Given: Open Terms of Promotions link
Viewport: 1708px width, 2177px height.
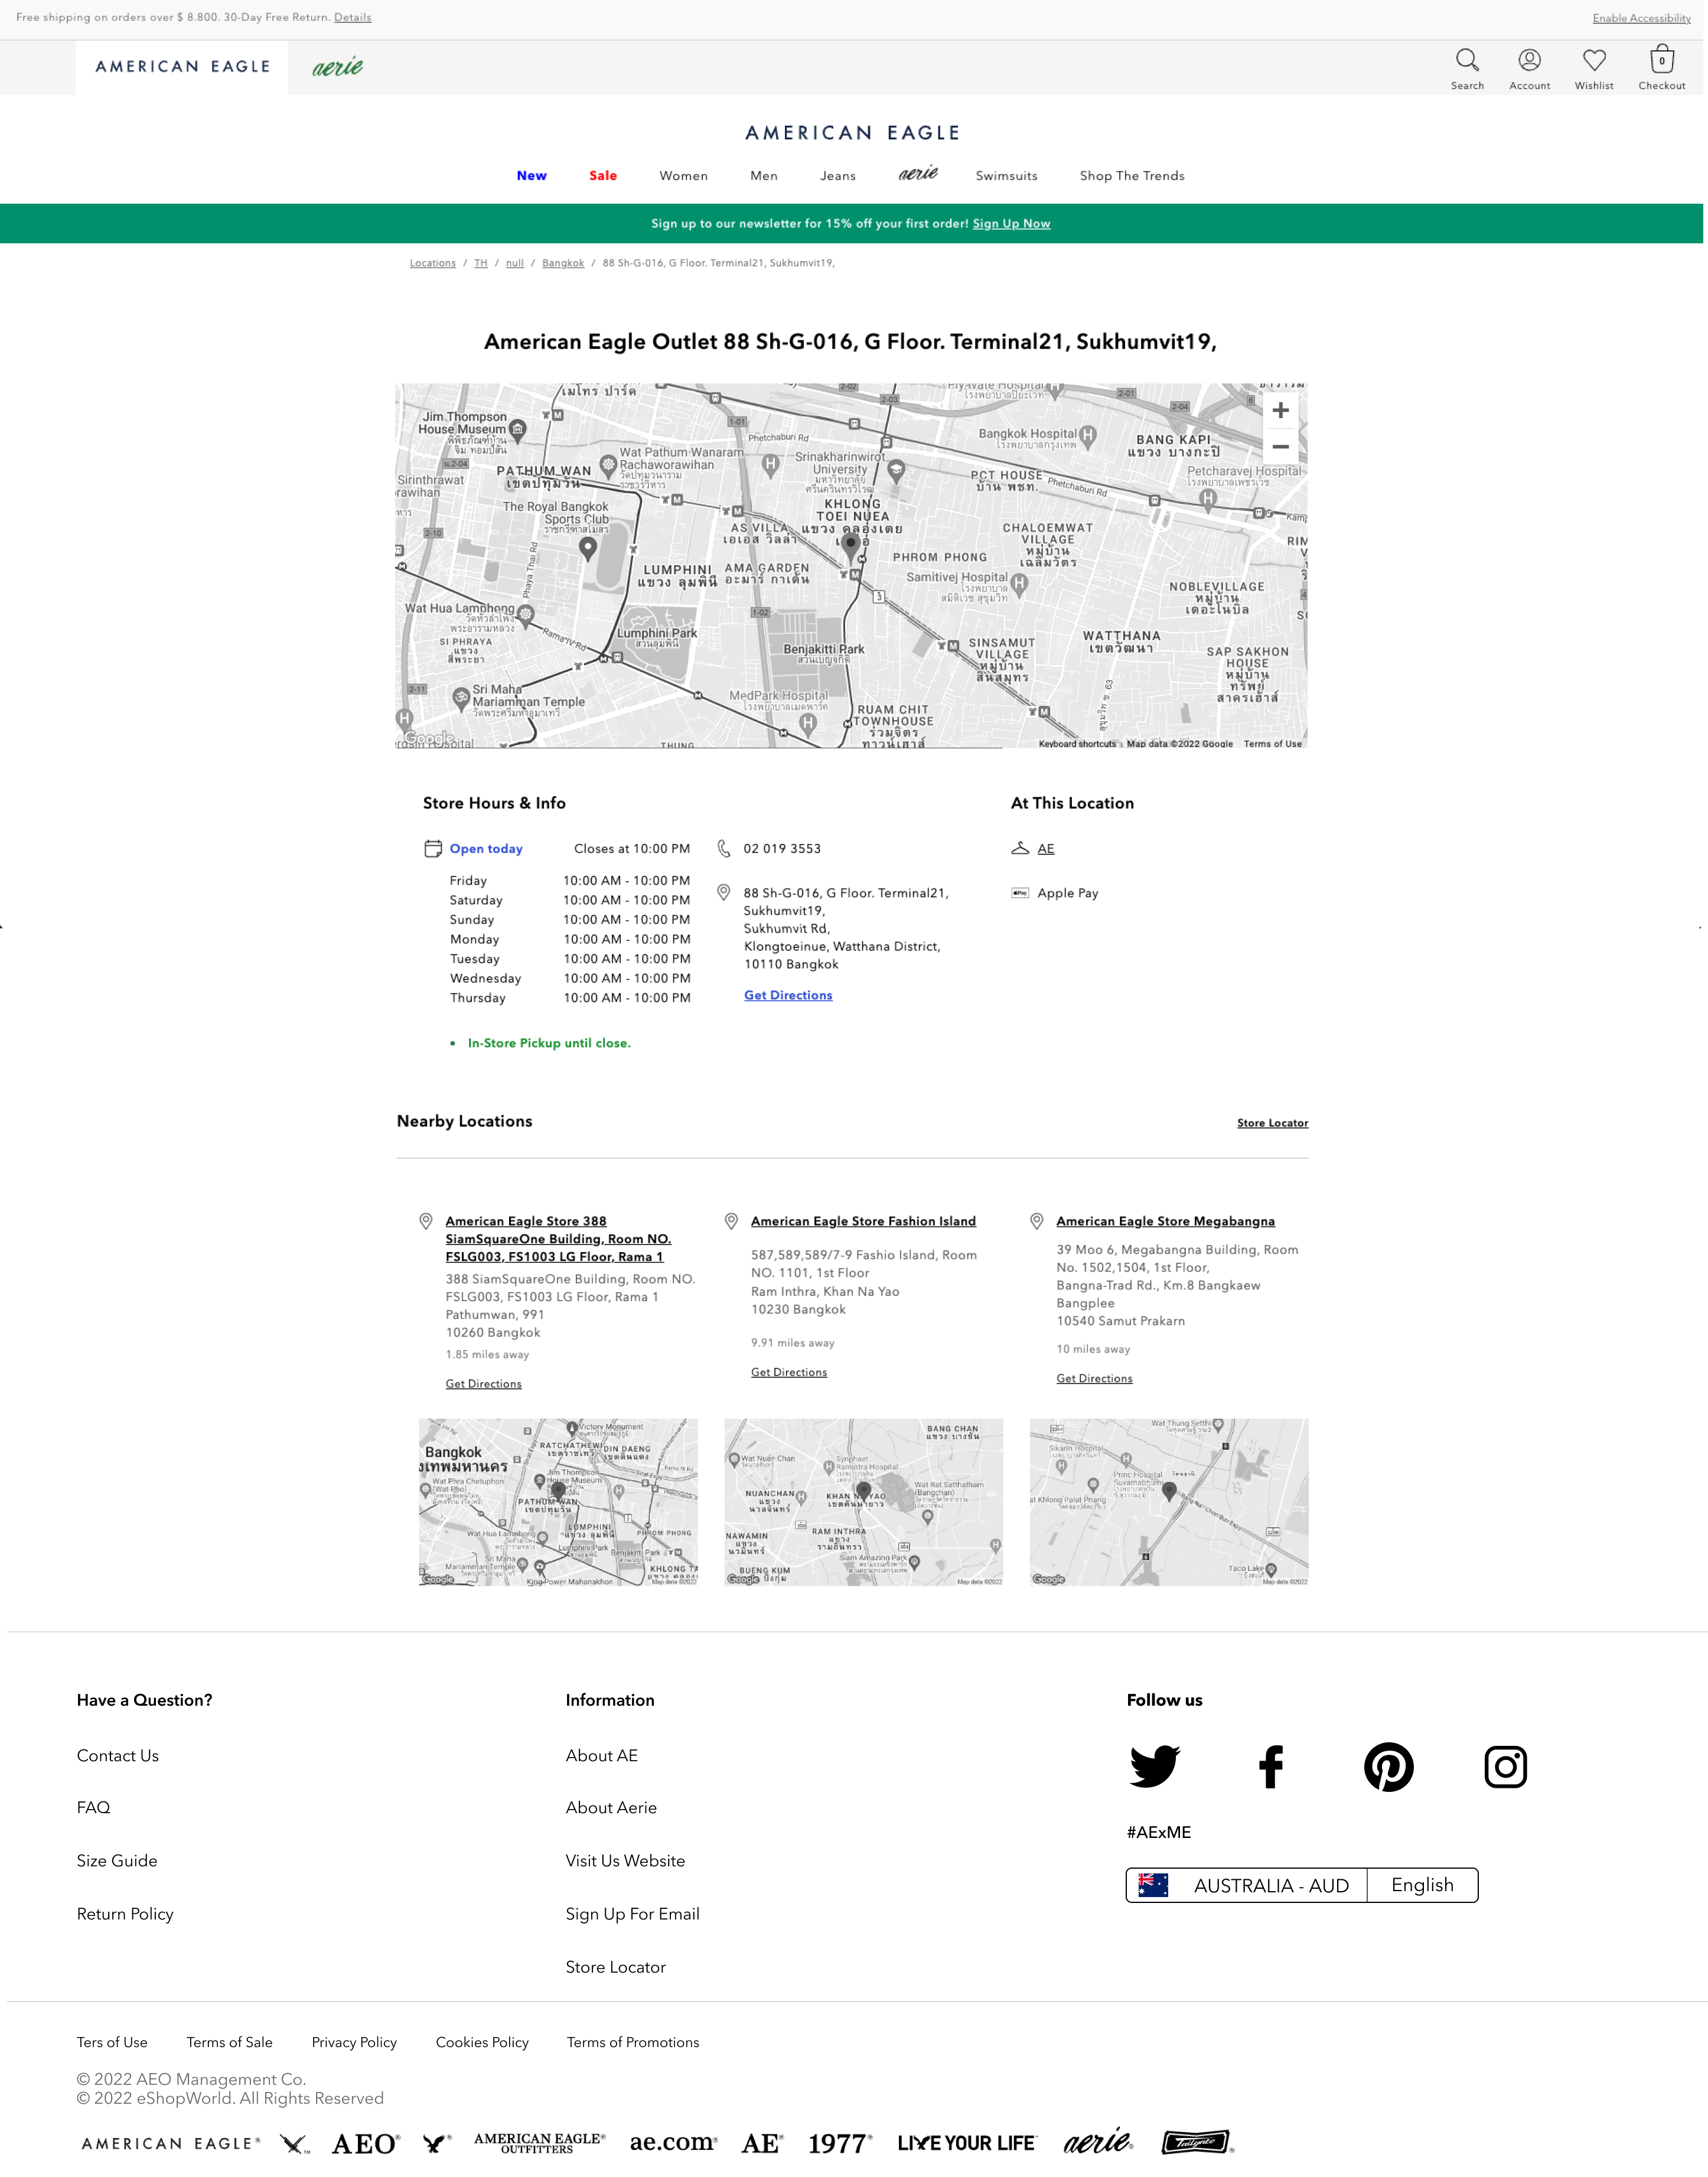Looking at the screenshot, I should point(633,2042).
